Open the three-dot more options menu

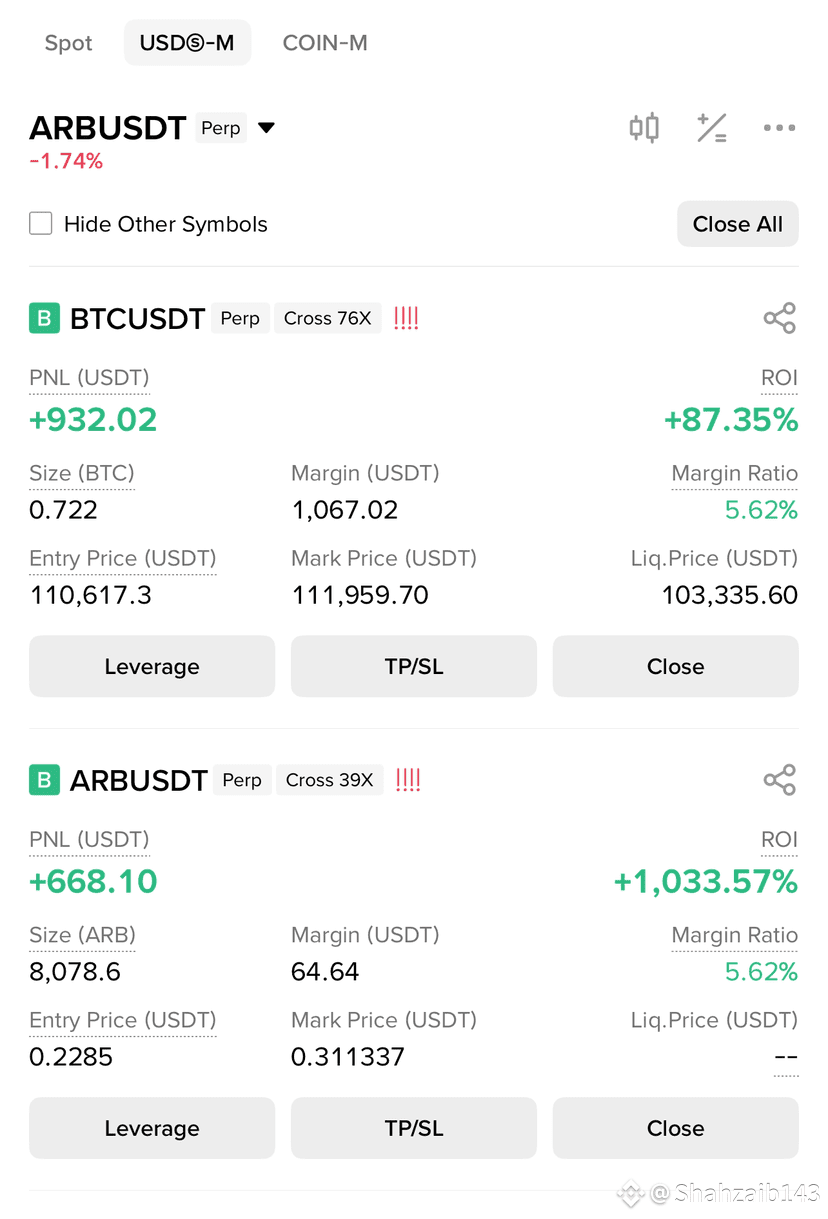[779, 128]
